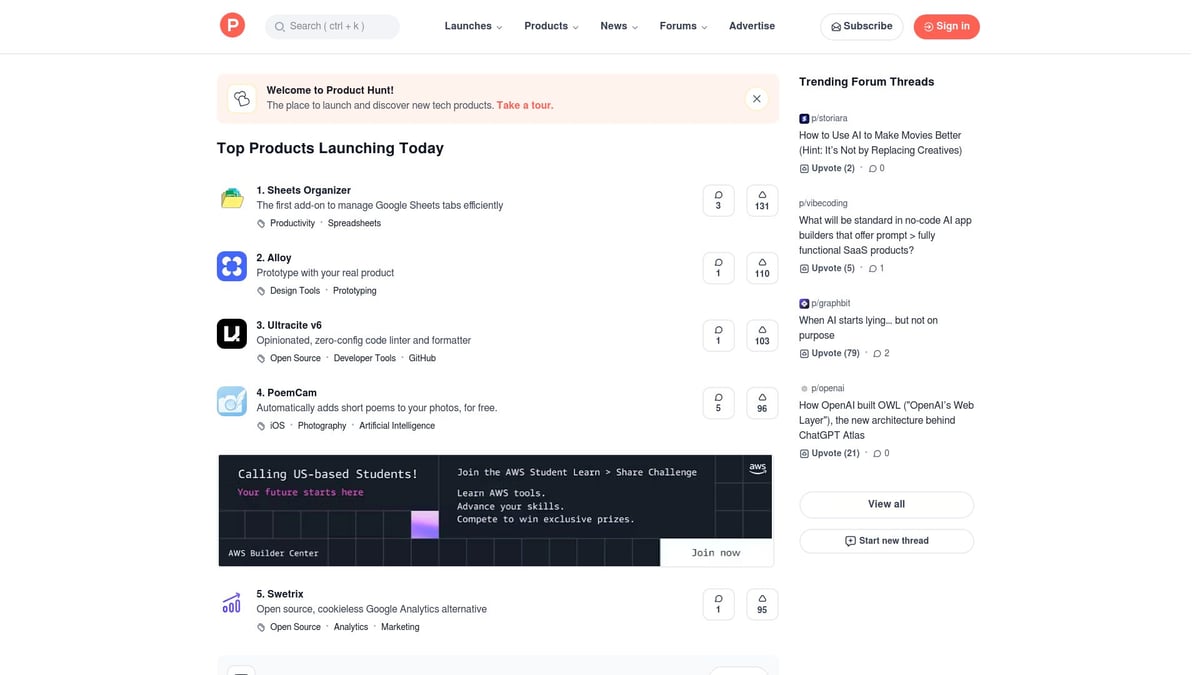Expand the Forums menu
This screenshot has height=675, width=1200.
point(683,26)
